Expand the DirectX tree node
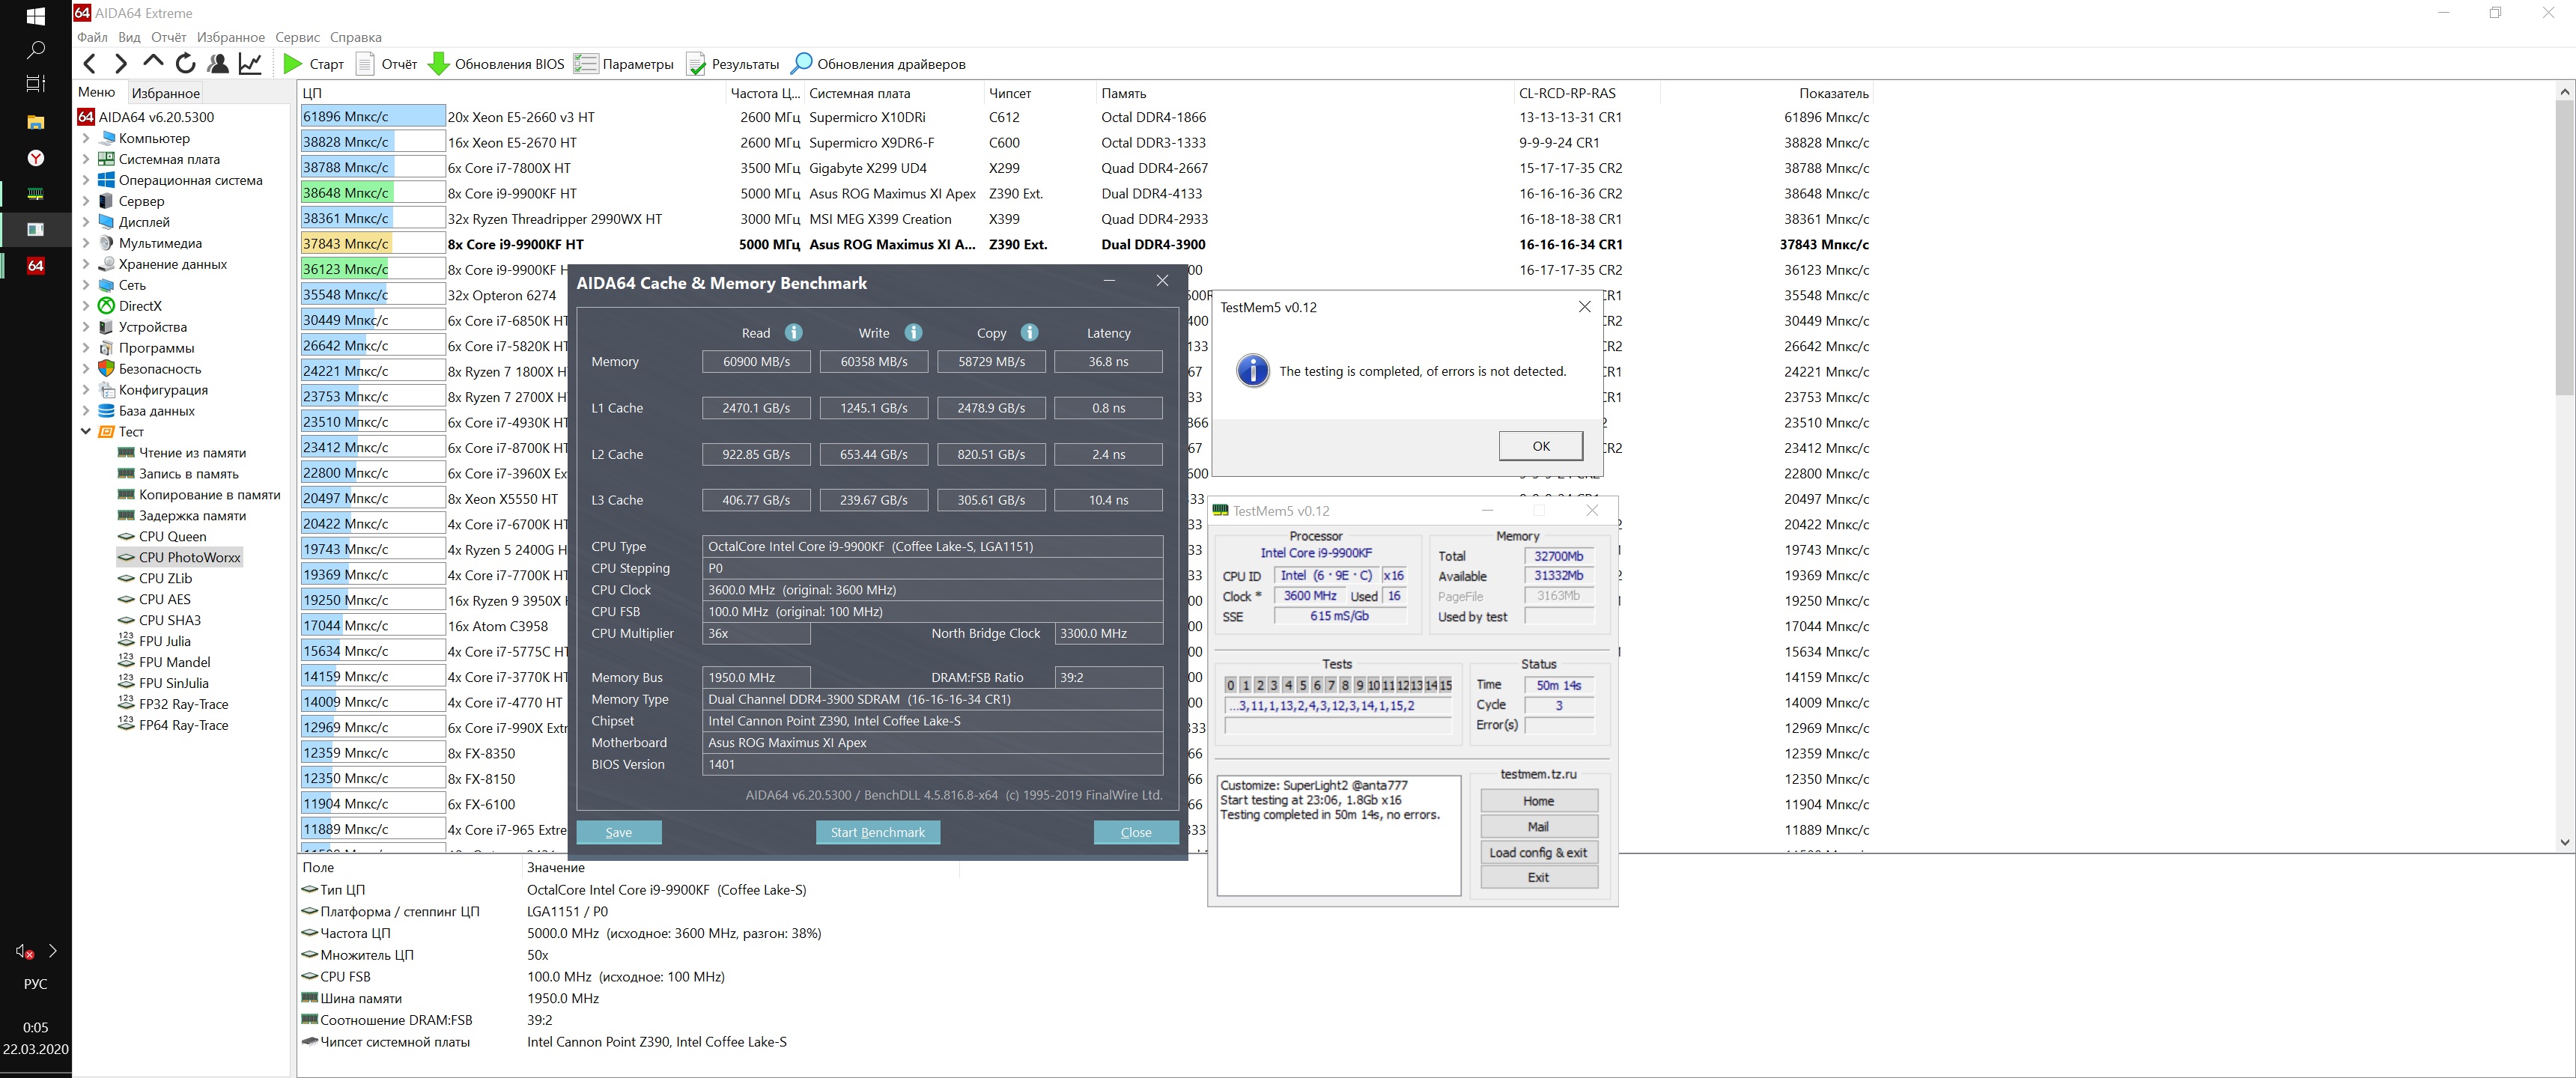 tap(86, 306)
